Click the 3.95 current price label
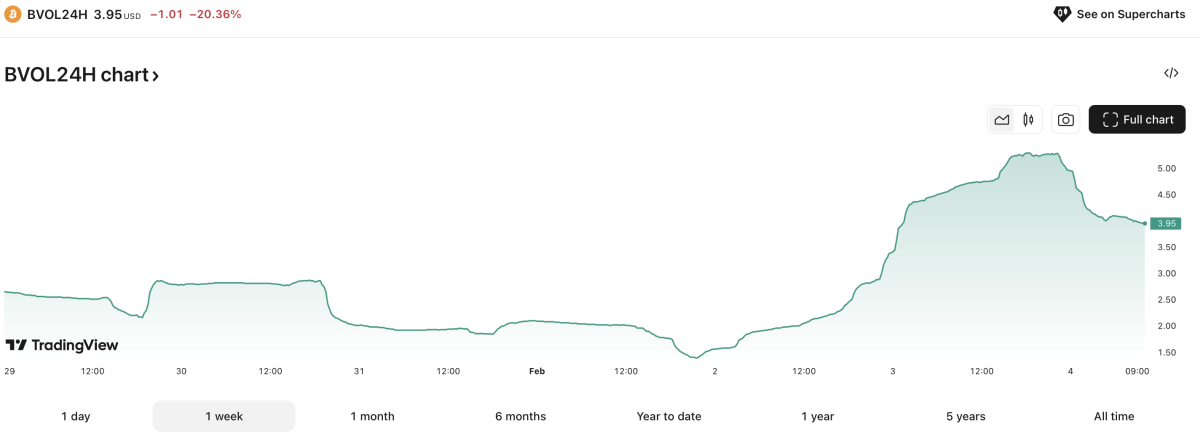Screen dimensions: 1200x446 coord(1165,223)
